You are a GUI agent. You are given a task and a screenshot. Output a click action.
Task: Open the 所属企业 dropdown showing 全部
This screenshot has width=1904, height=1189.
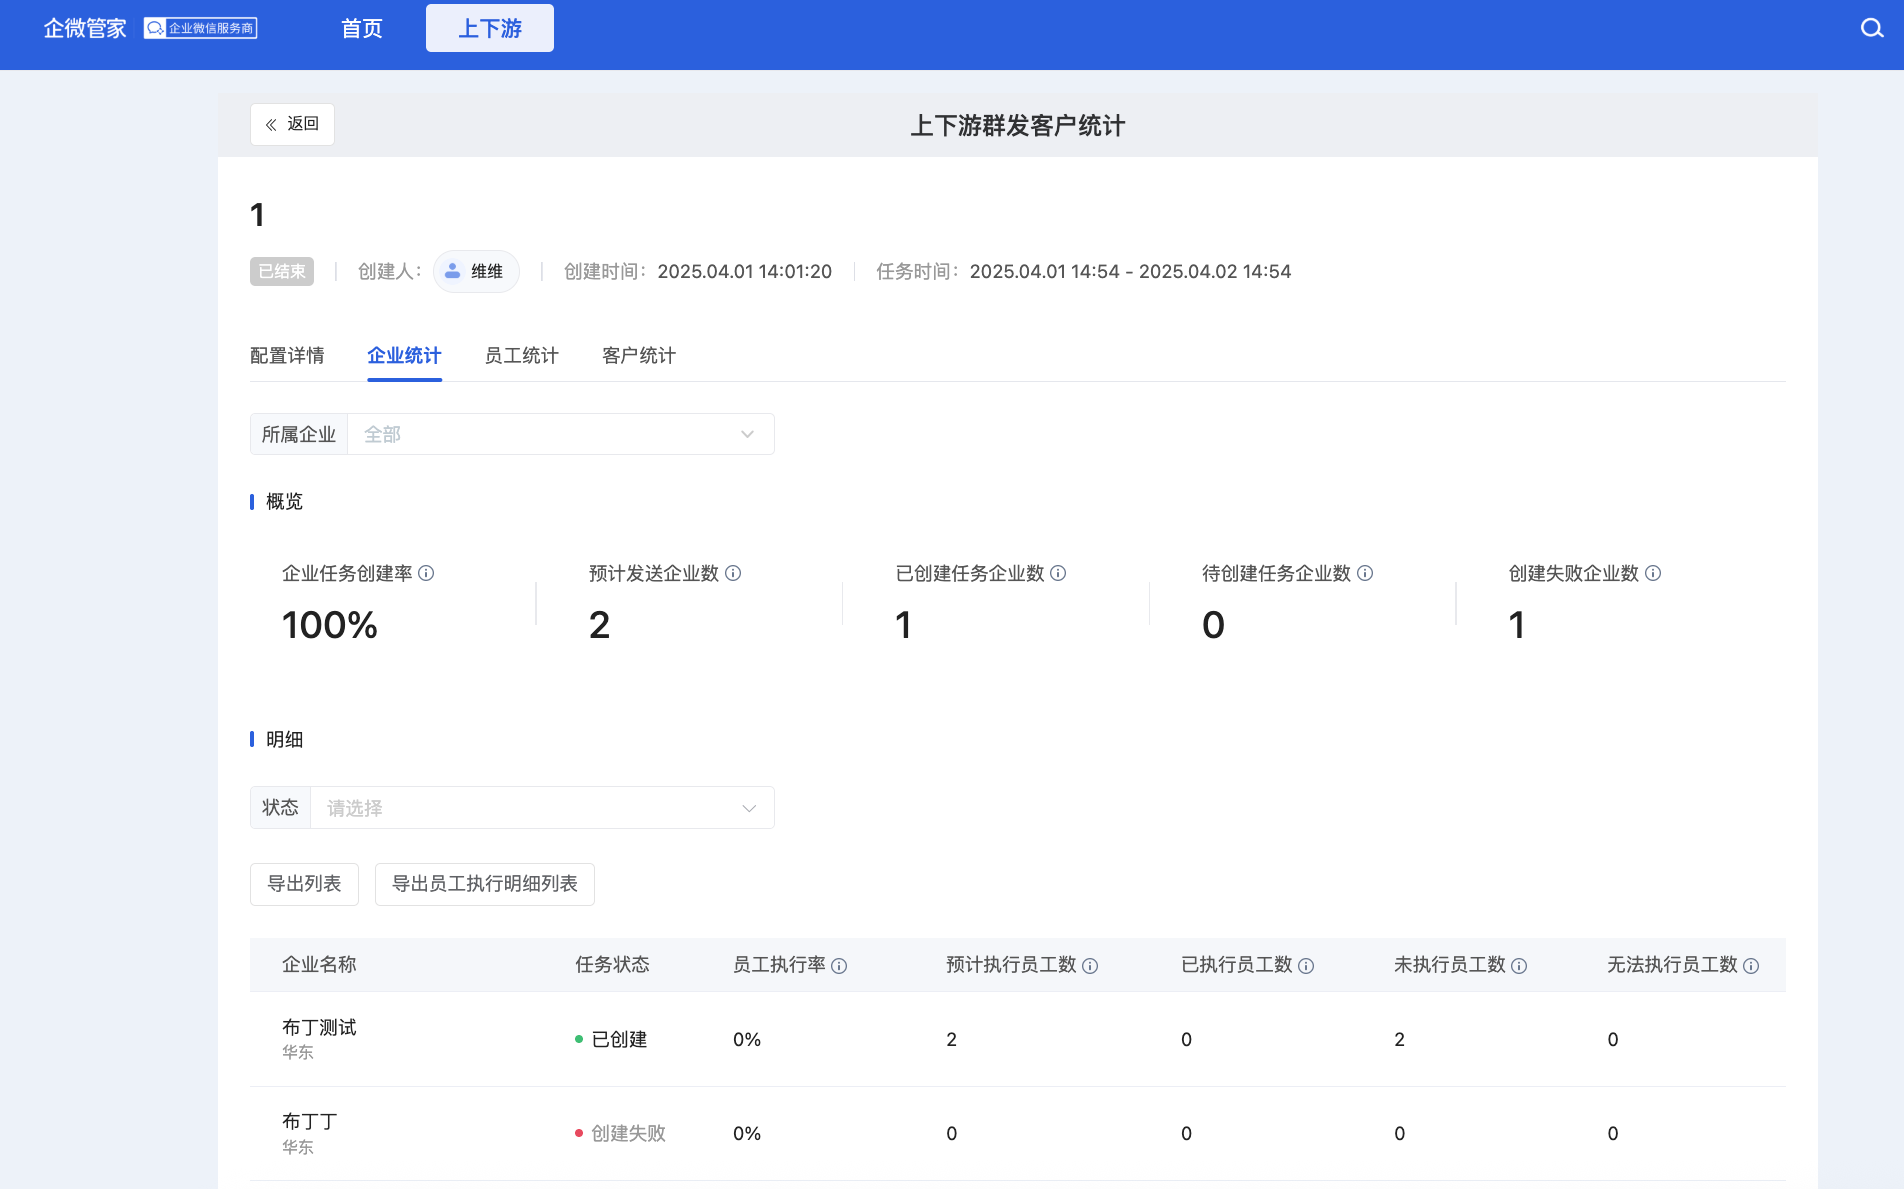tap(560, 434)
